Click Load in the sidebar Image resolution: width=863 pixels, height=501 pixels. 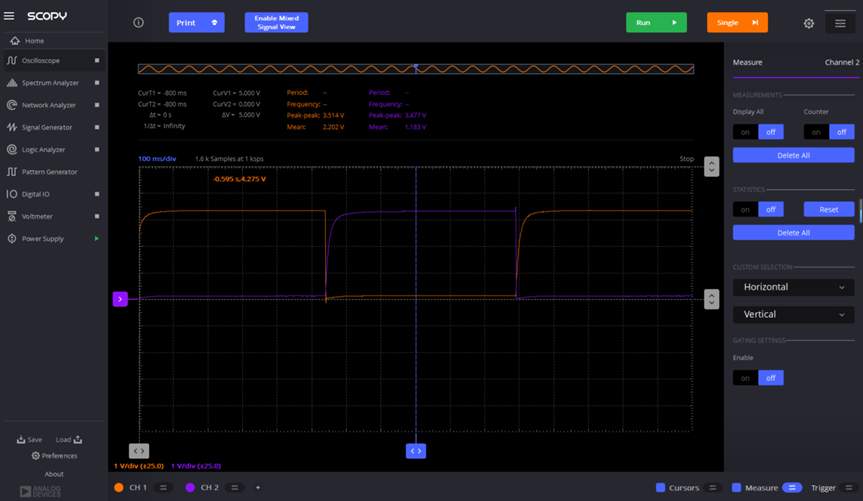(69, 439)
